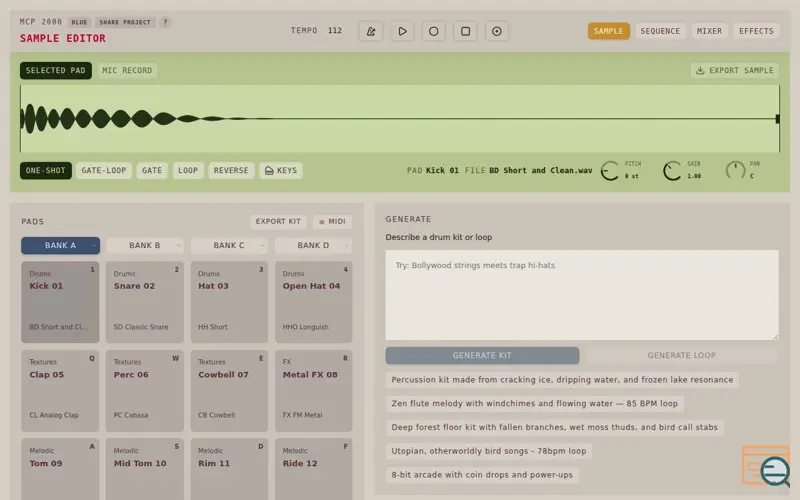This screenshot has height=500, width=800.
Task: Enable Gate-Loop playback mode
Action: click(104, 170)
